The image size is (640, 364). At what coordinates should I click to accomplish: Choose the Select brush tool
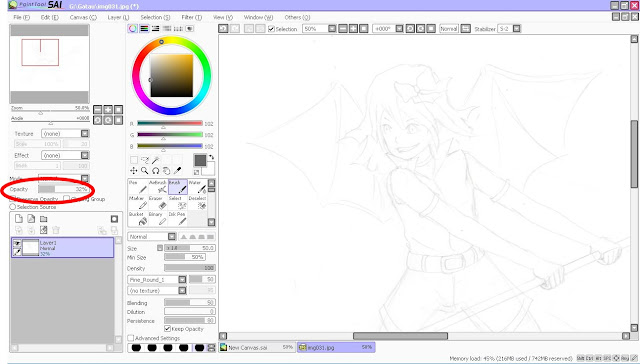(x=178, y=202)
